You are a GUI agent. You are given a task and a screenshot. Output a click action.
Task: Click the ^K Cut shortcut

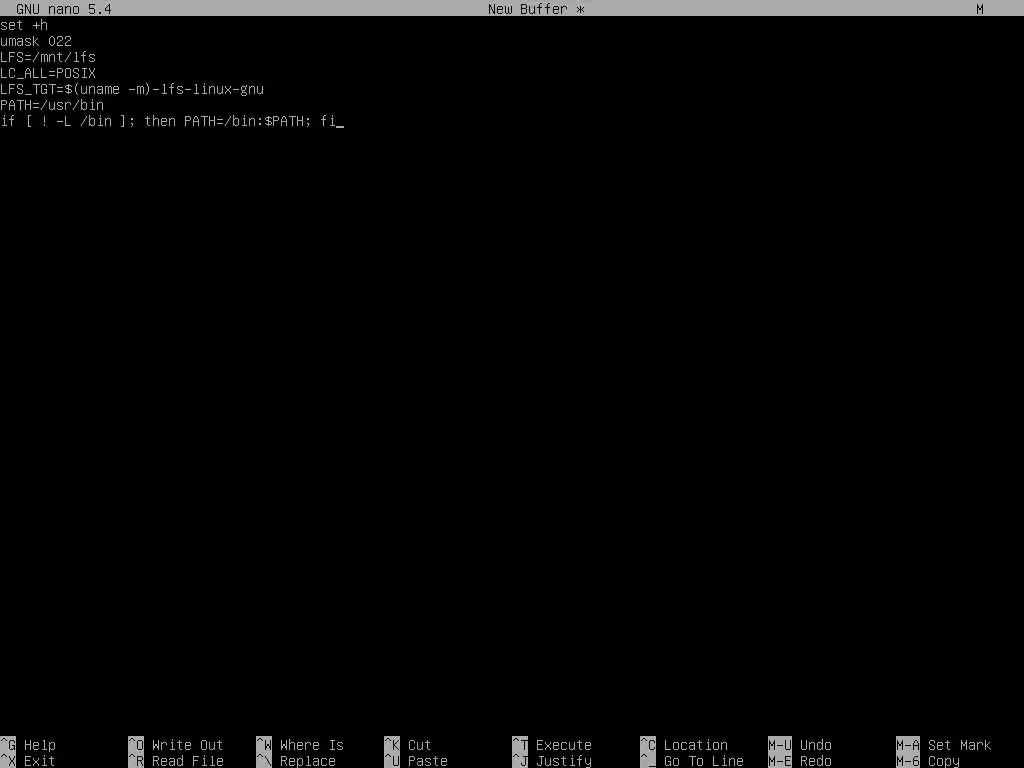[x=408, y=745]
